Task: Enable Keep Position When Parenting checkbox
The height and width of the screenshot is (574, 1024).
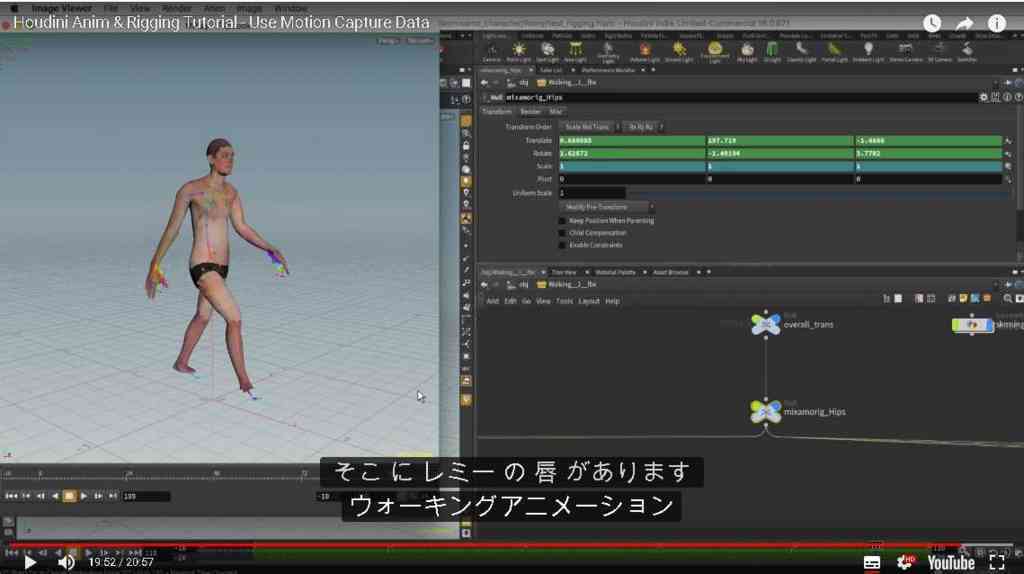Action: (562, 221)
